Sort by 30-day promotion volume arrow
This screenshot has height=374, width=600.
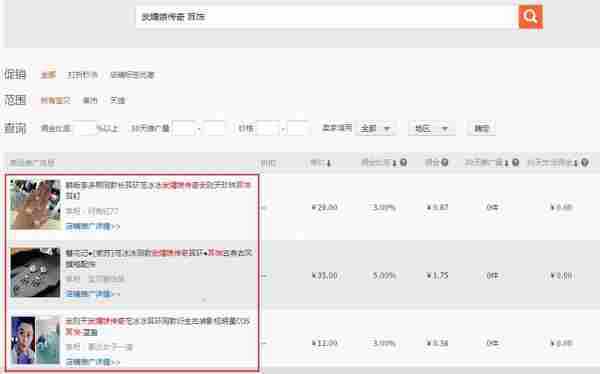click(x=506, y=163)
